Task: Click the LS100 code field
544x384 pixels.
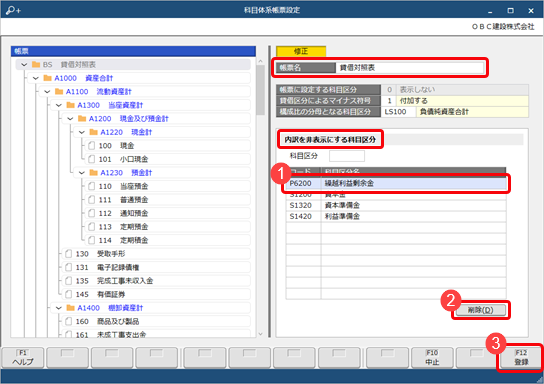Action: tap(398, 112)
